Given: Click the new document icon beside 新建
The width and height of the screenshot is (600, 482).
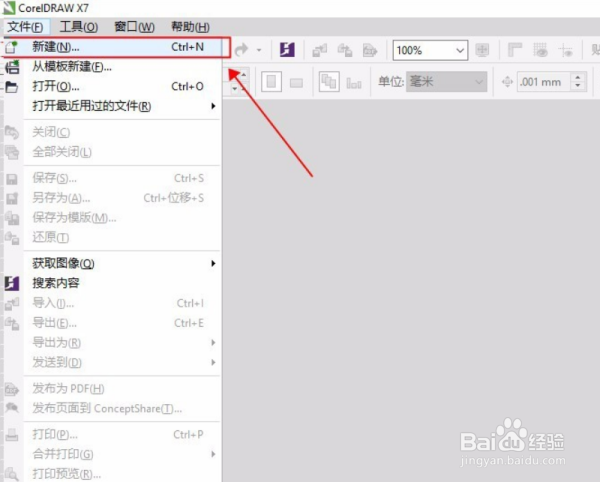Looking at the screenshot, I should (11, 47).
